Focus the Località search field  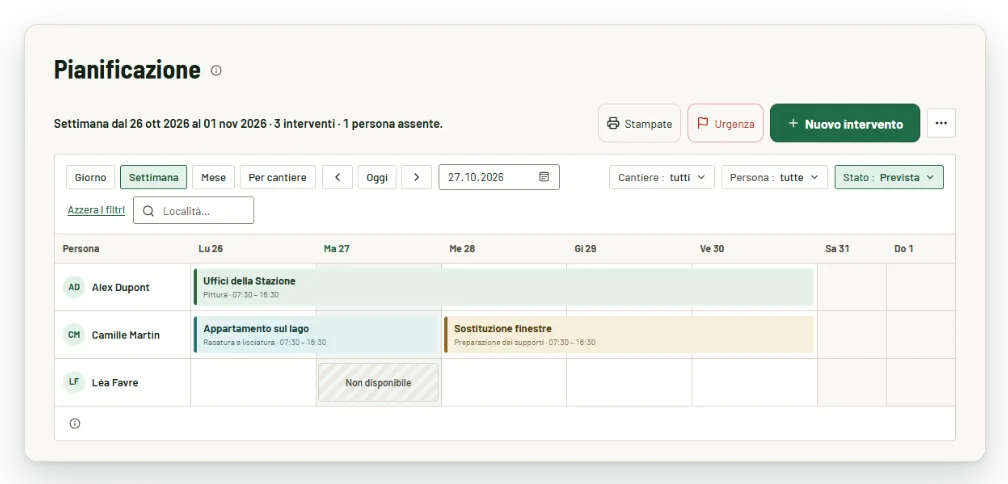coord(194,210)
